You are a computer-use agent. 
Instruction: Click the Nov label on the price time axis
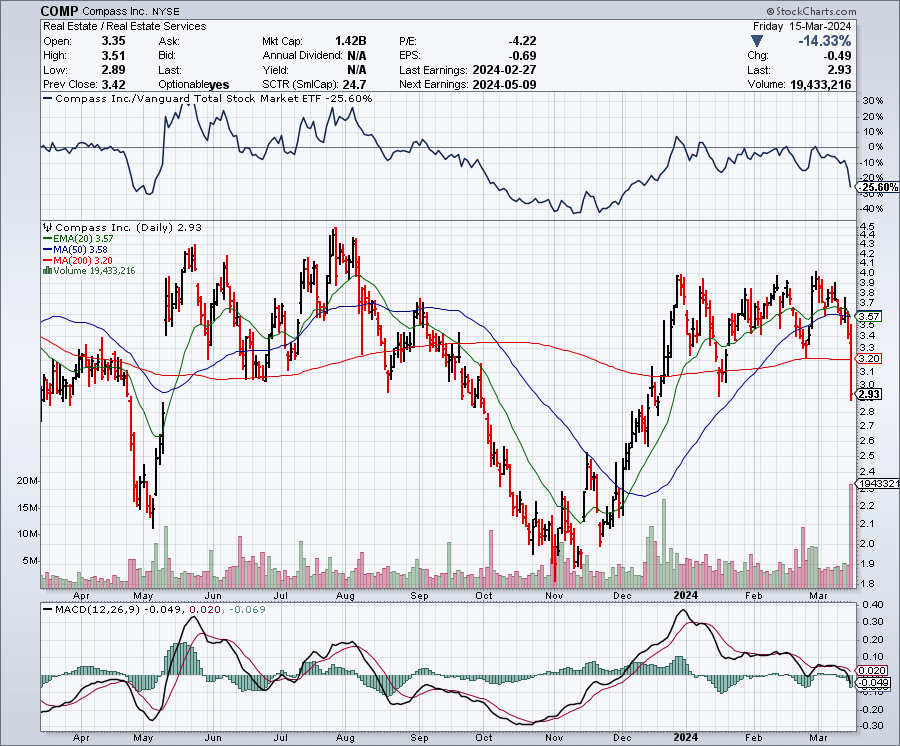(x=554, y=596)
